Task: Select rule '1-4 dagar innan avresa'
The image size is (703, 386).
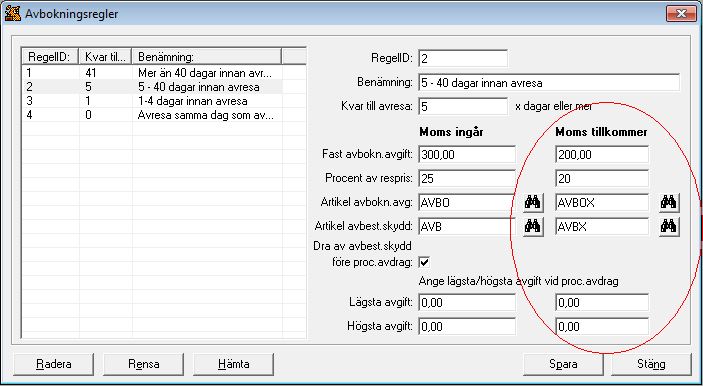Action: [x=152, y=101]
